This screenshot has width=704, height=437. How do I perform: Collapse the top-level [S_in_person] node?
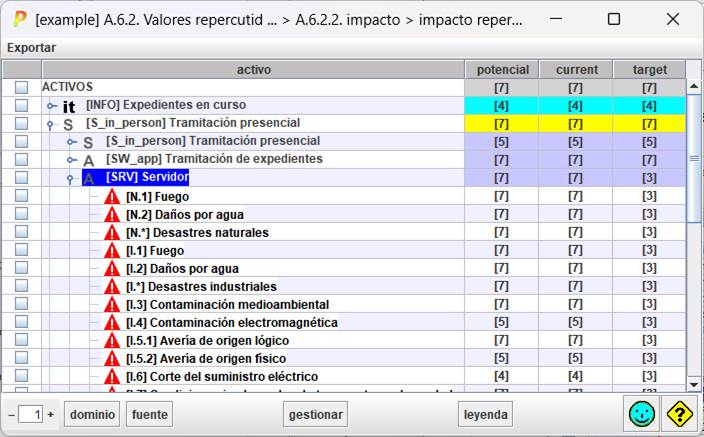(x=50, y=125)
